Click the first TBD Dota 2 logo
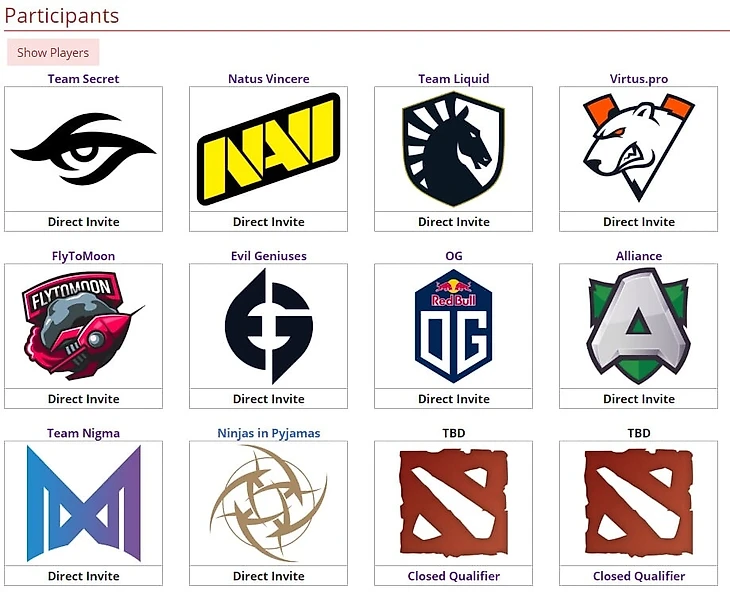Screen dimensions: 730x604 453,502
